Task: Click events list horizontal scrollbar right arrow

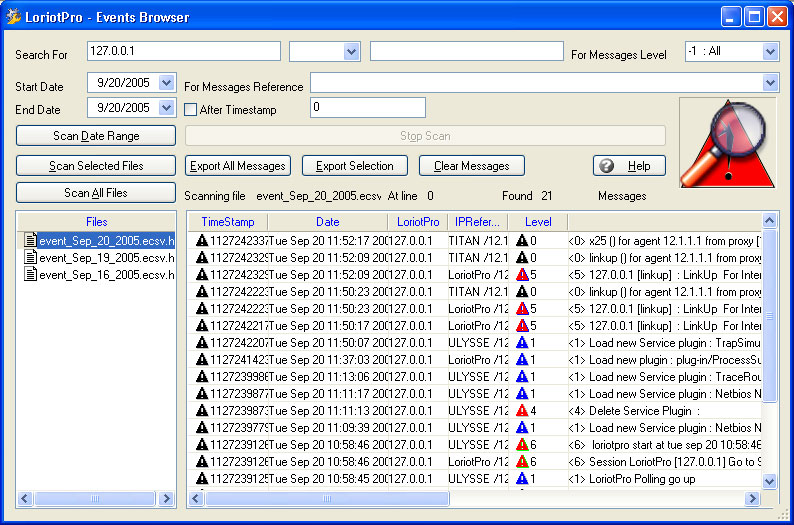Action: tap(752, 498)
